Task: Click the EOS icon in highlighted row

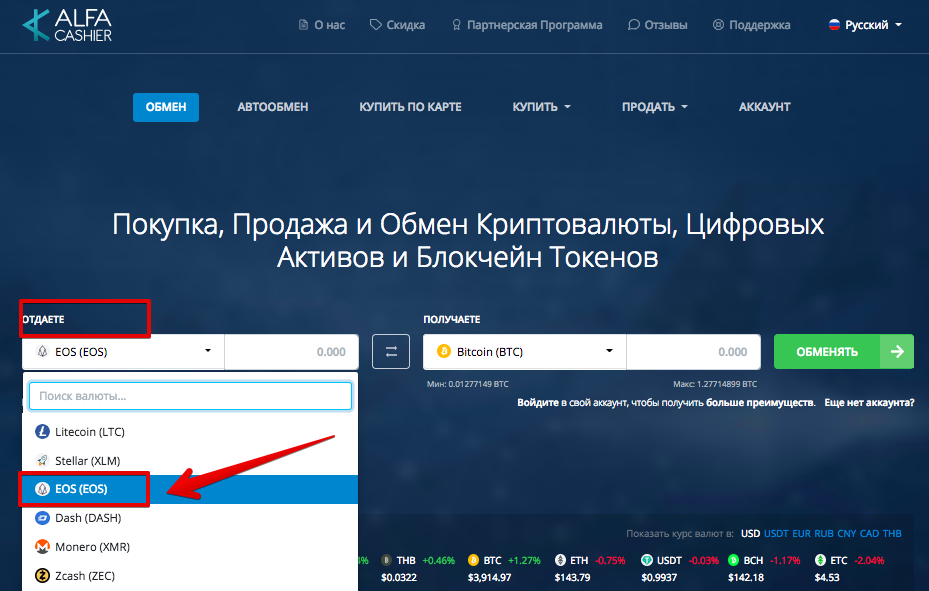Action: click(x=42, y=489)
